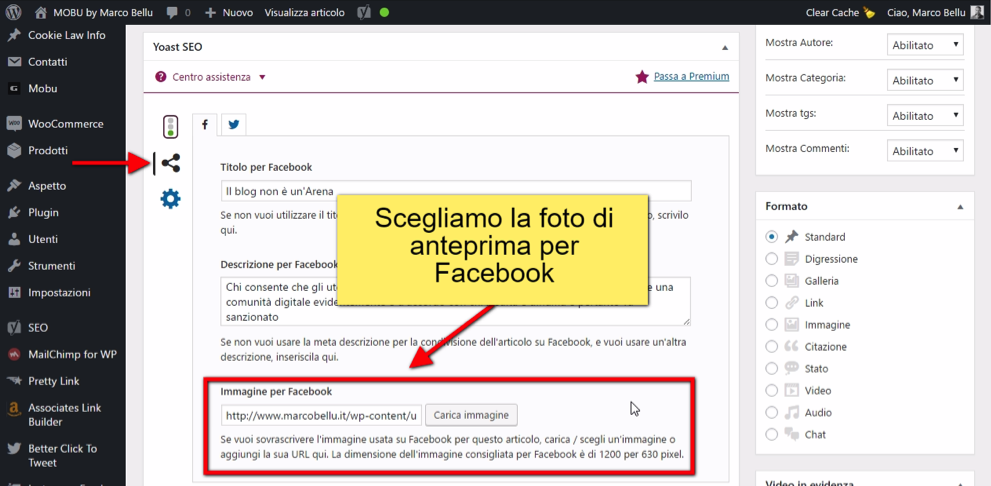The image size is (991, 486).
Task: Click Visualizza articolo in the admin bar
Action: point(305,12)
